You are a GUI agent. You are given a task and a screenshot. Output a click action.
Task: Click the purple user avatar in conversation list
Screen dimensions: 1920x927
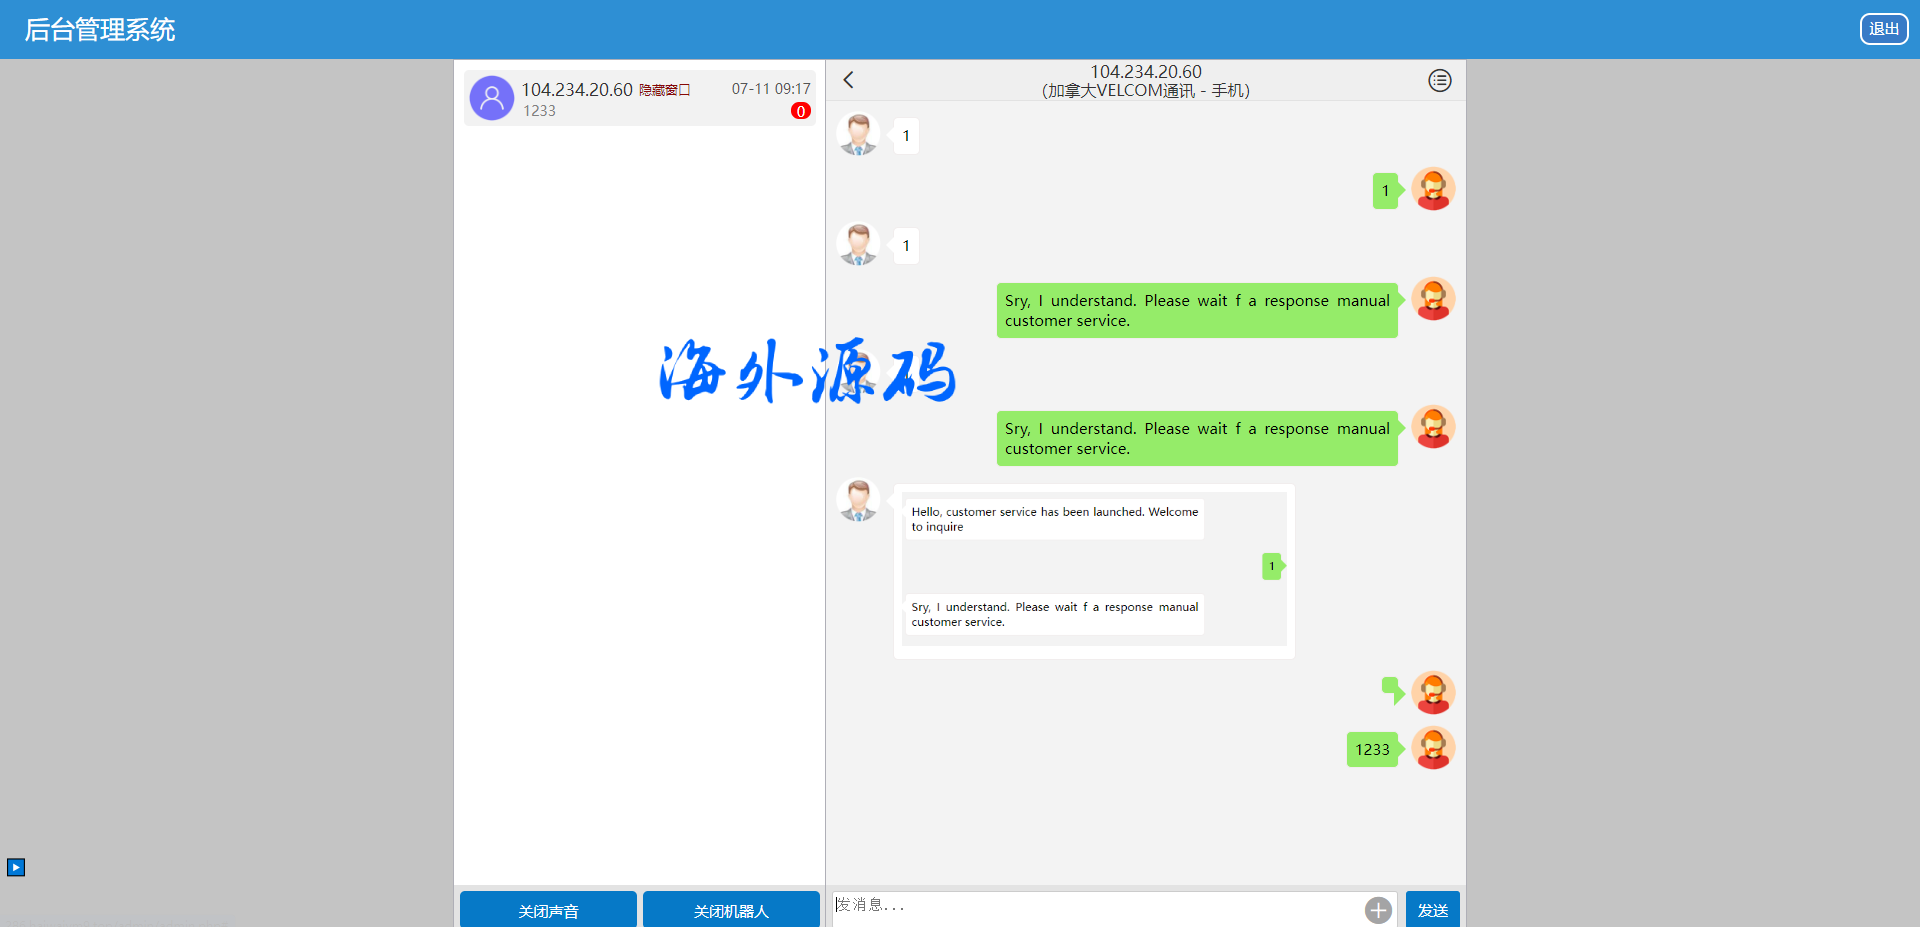tap(492, 98)
